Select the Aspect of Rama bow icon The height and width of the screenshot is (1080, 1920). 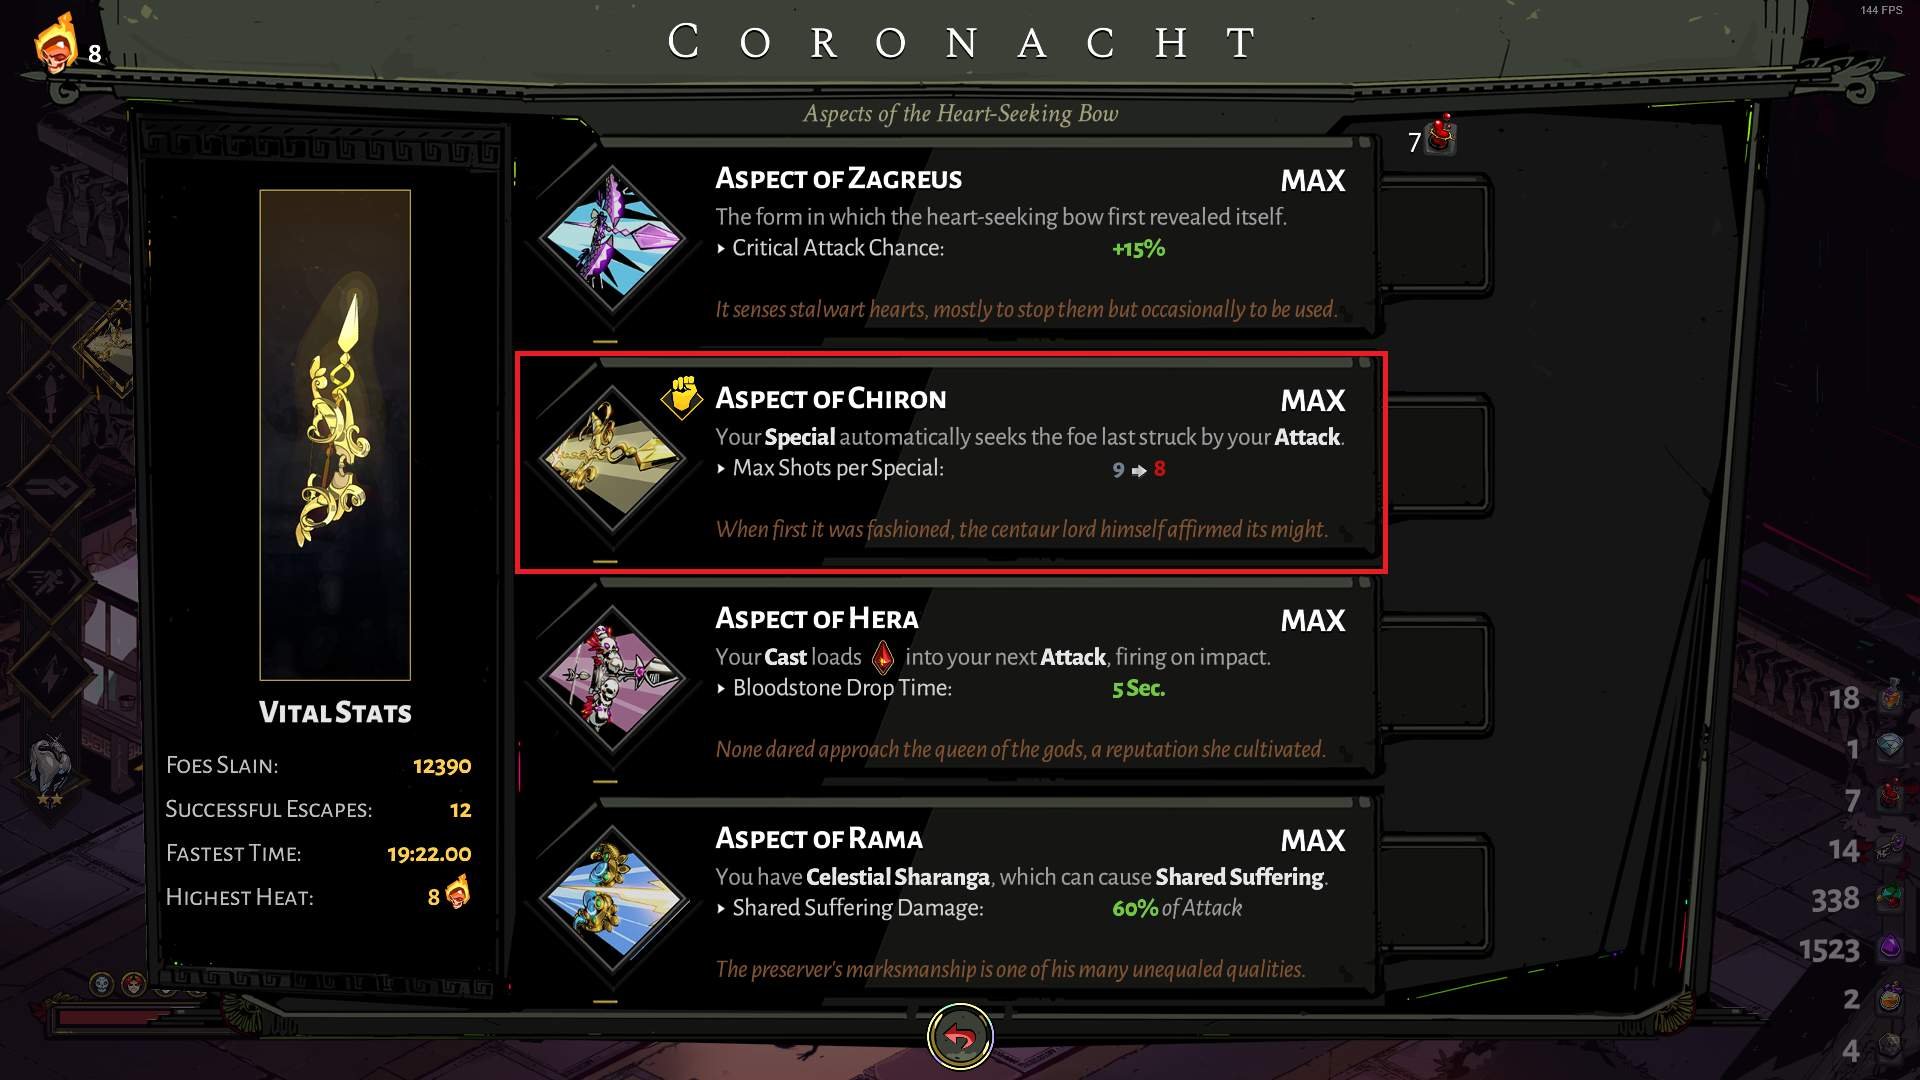pos(612,899)
